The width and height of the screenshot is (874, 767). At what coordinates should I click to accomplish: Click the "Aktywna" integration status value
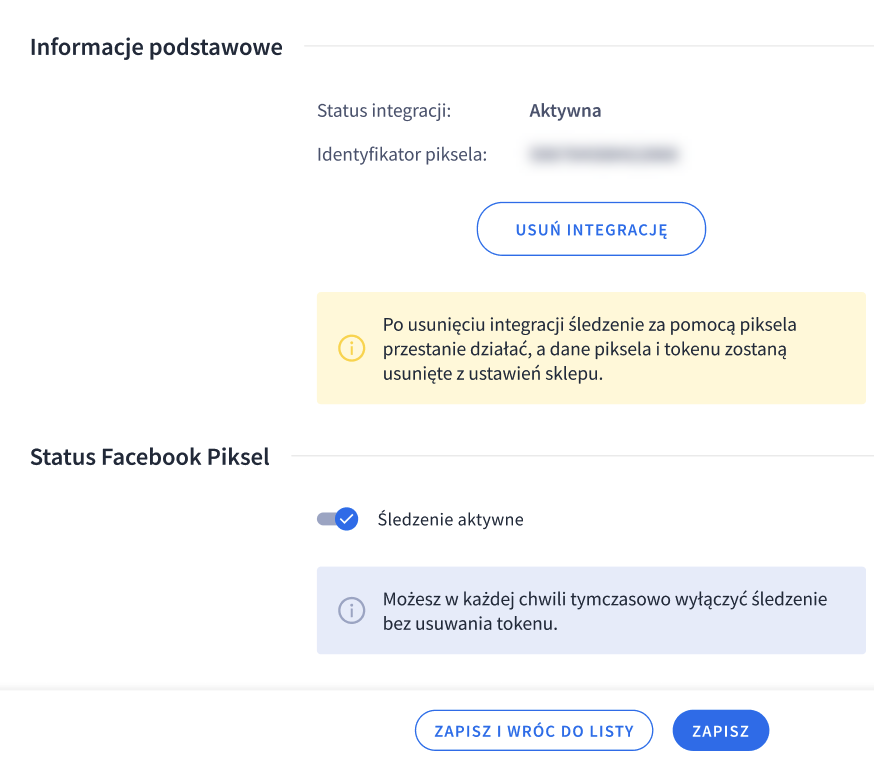[565, 111]
